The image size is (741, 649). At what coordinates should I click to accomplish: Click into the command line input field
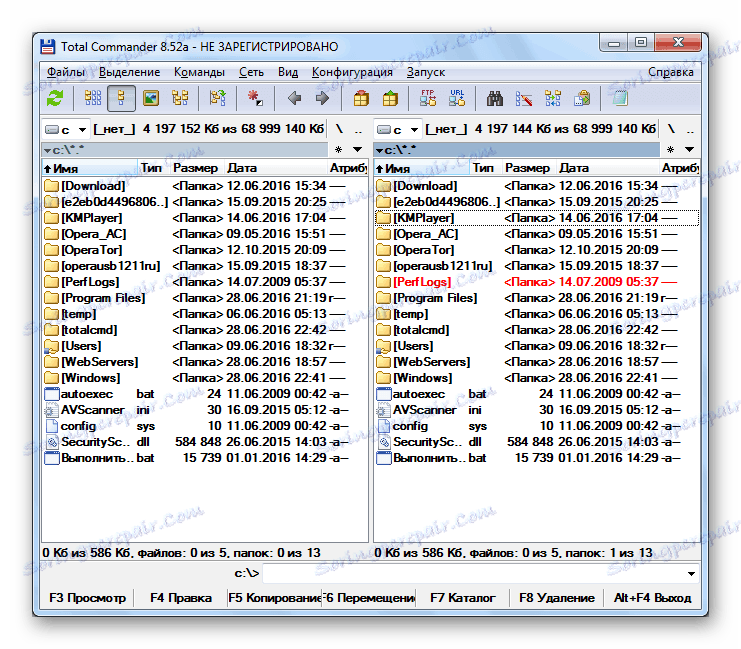[474, 574]
